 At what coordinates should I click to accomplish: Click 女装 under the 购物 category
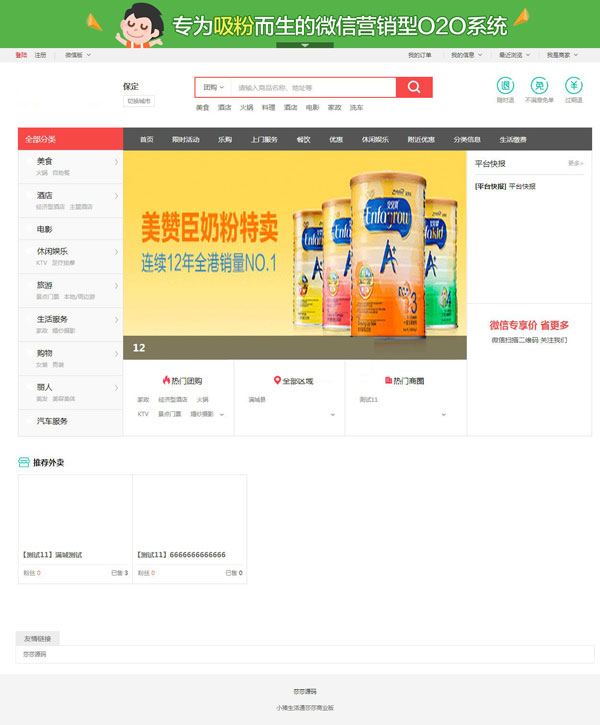(42, 365)
